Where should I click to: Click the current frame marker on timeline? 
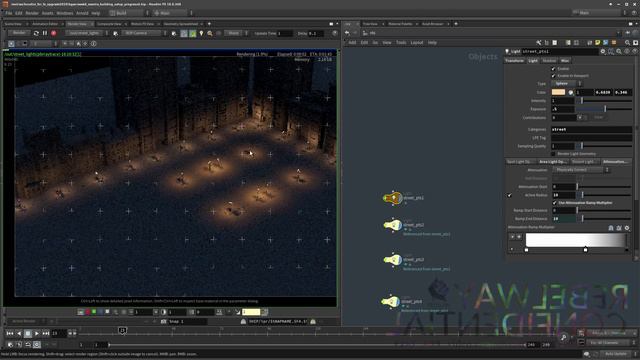point(122,330)
